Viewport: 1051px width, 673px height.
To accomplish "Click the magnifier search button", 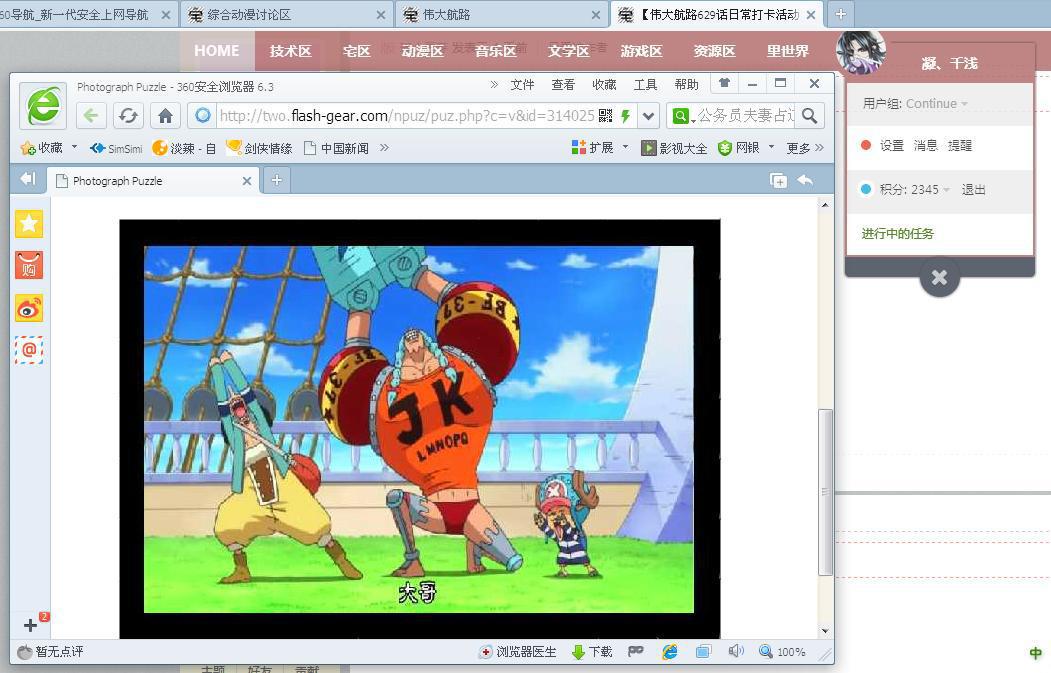I will [x=810, y=116].
